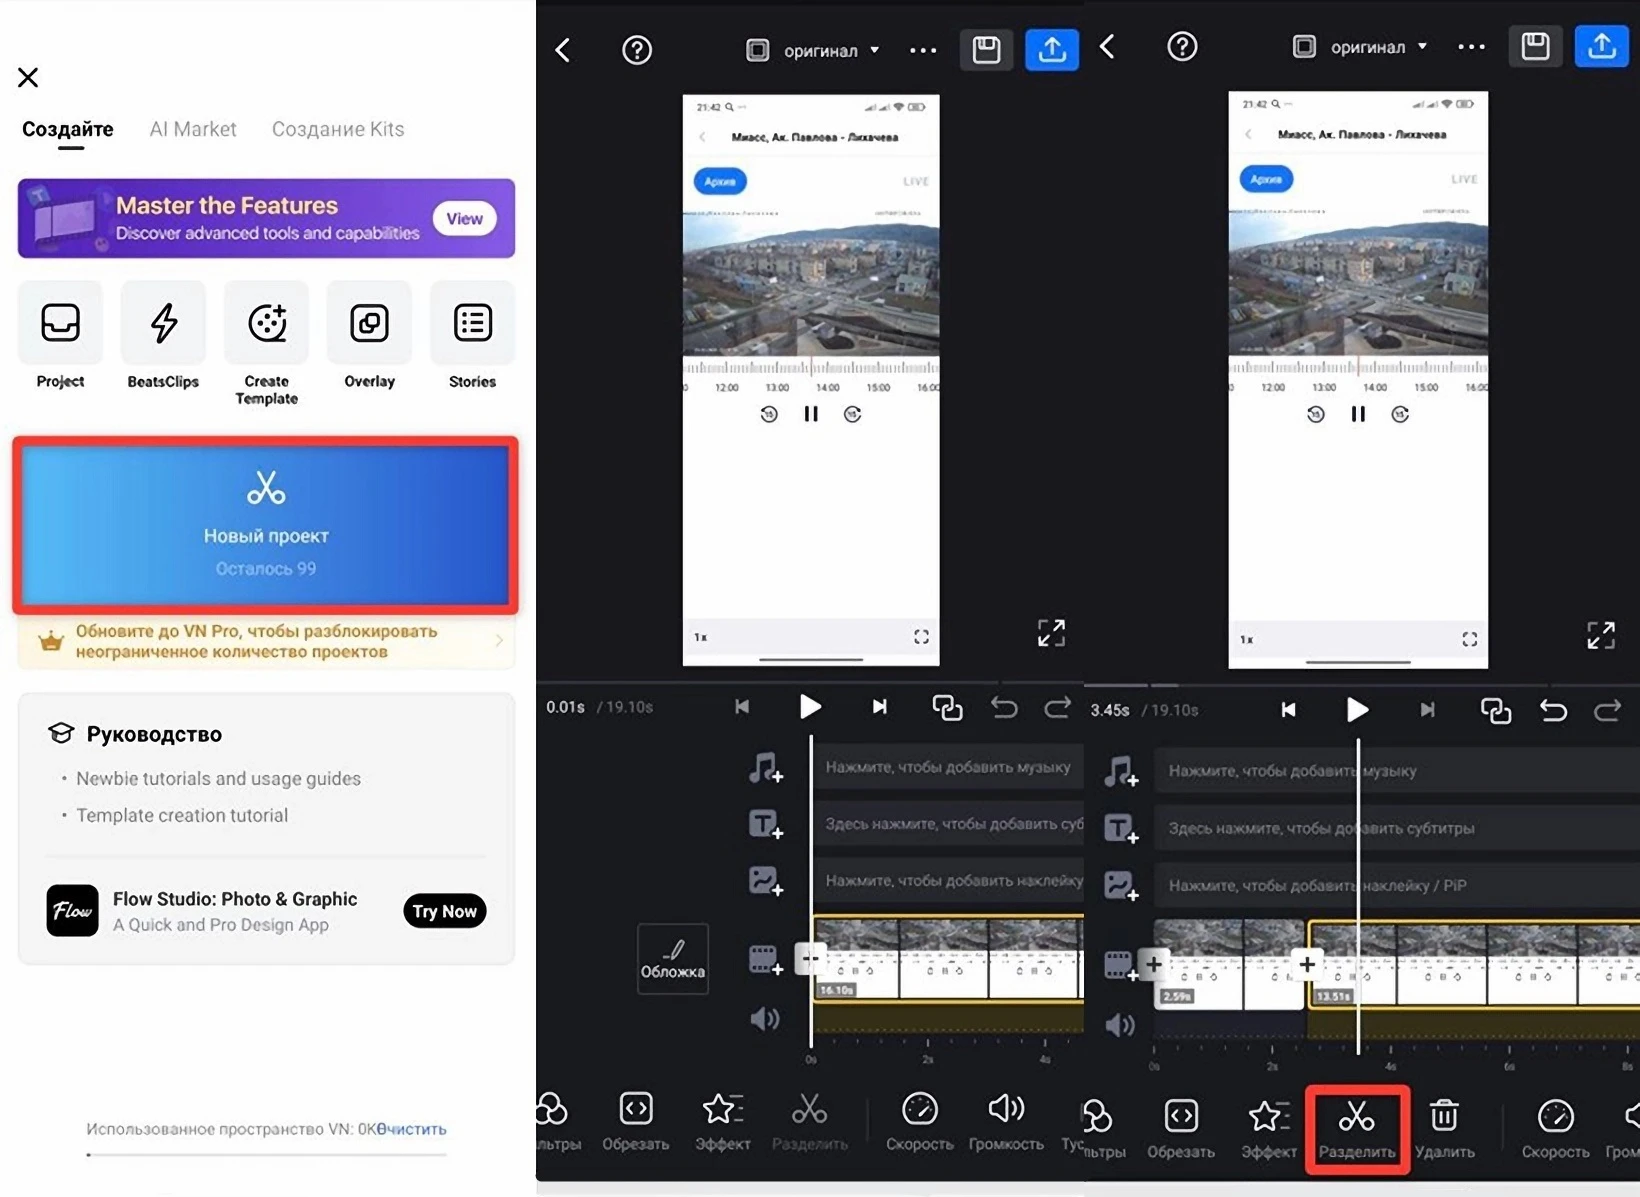Open the BeatsClips tool
The width and height of the screenshot is (1640, 1197).
(163, 337)
